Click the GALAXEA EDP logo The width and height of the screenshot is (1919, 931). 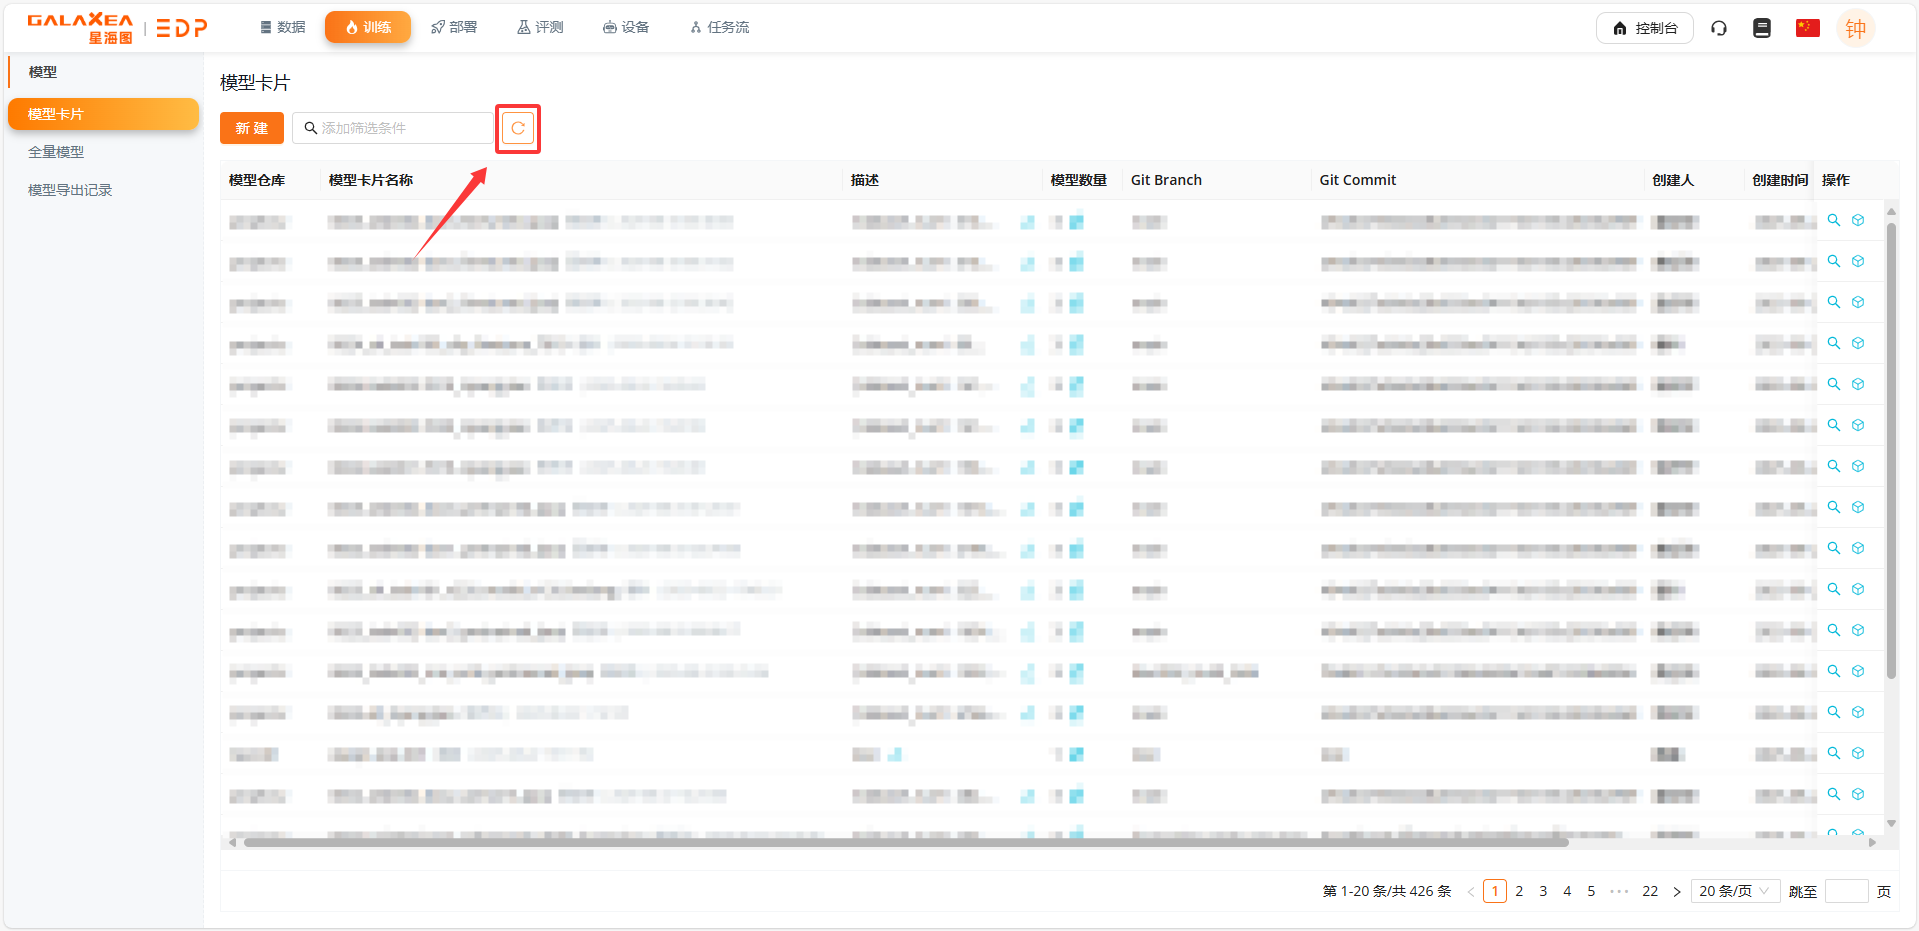[x=117, y=28]
